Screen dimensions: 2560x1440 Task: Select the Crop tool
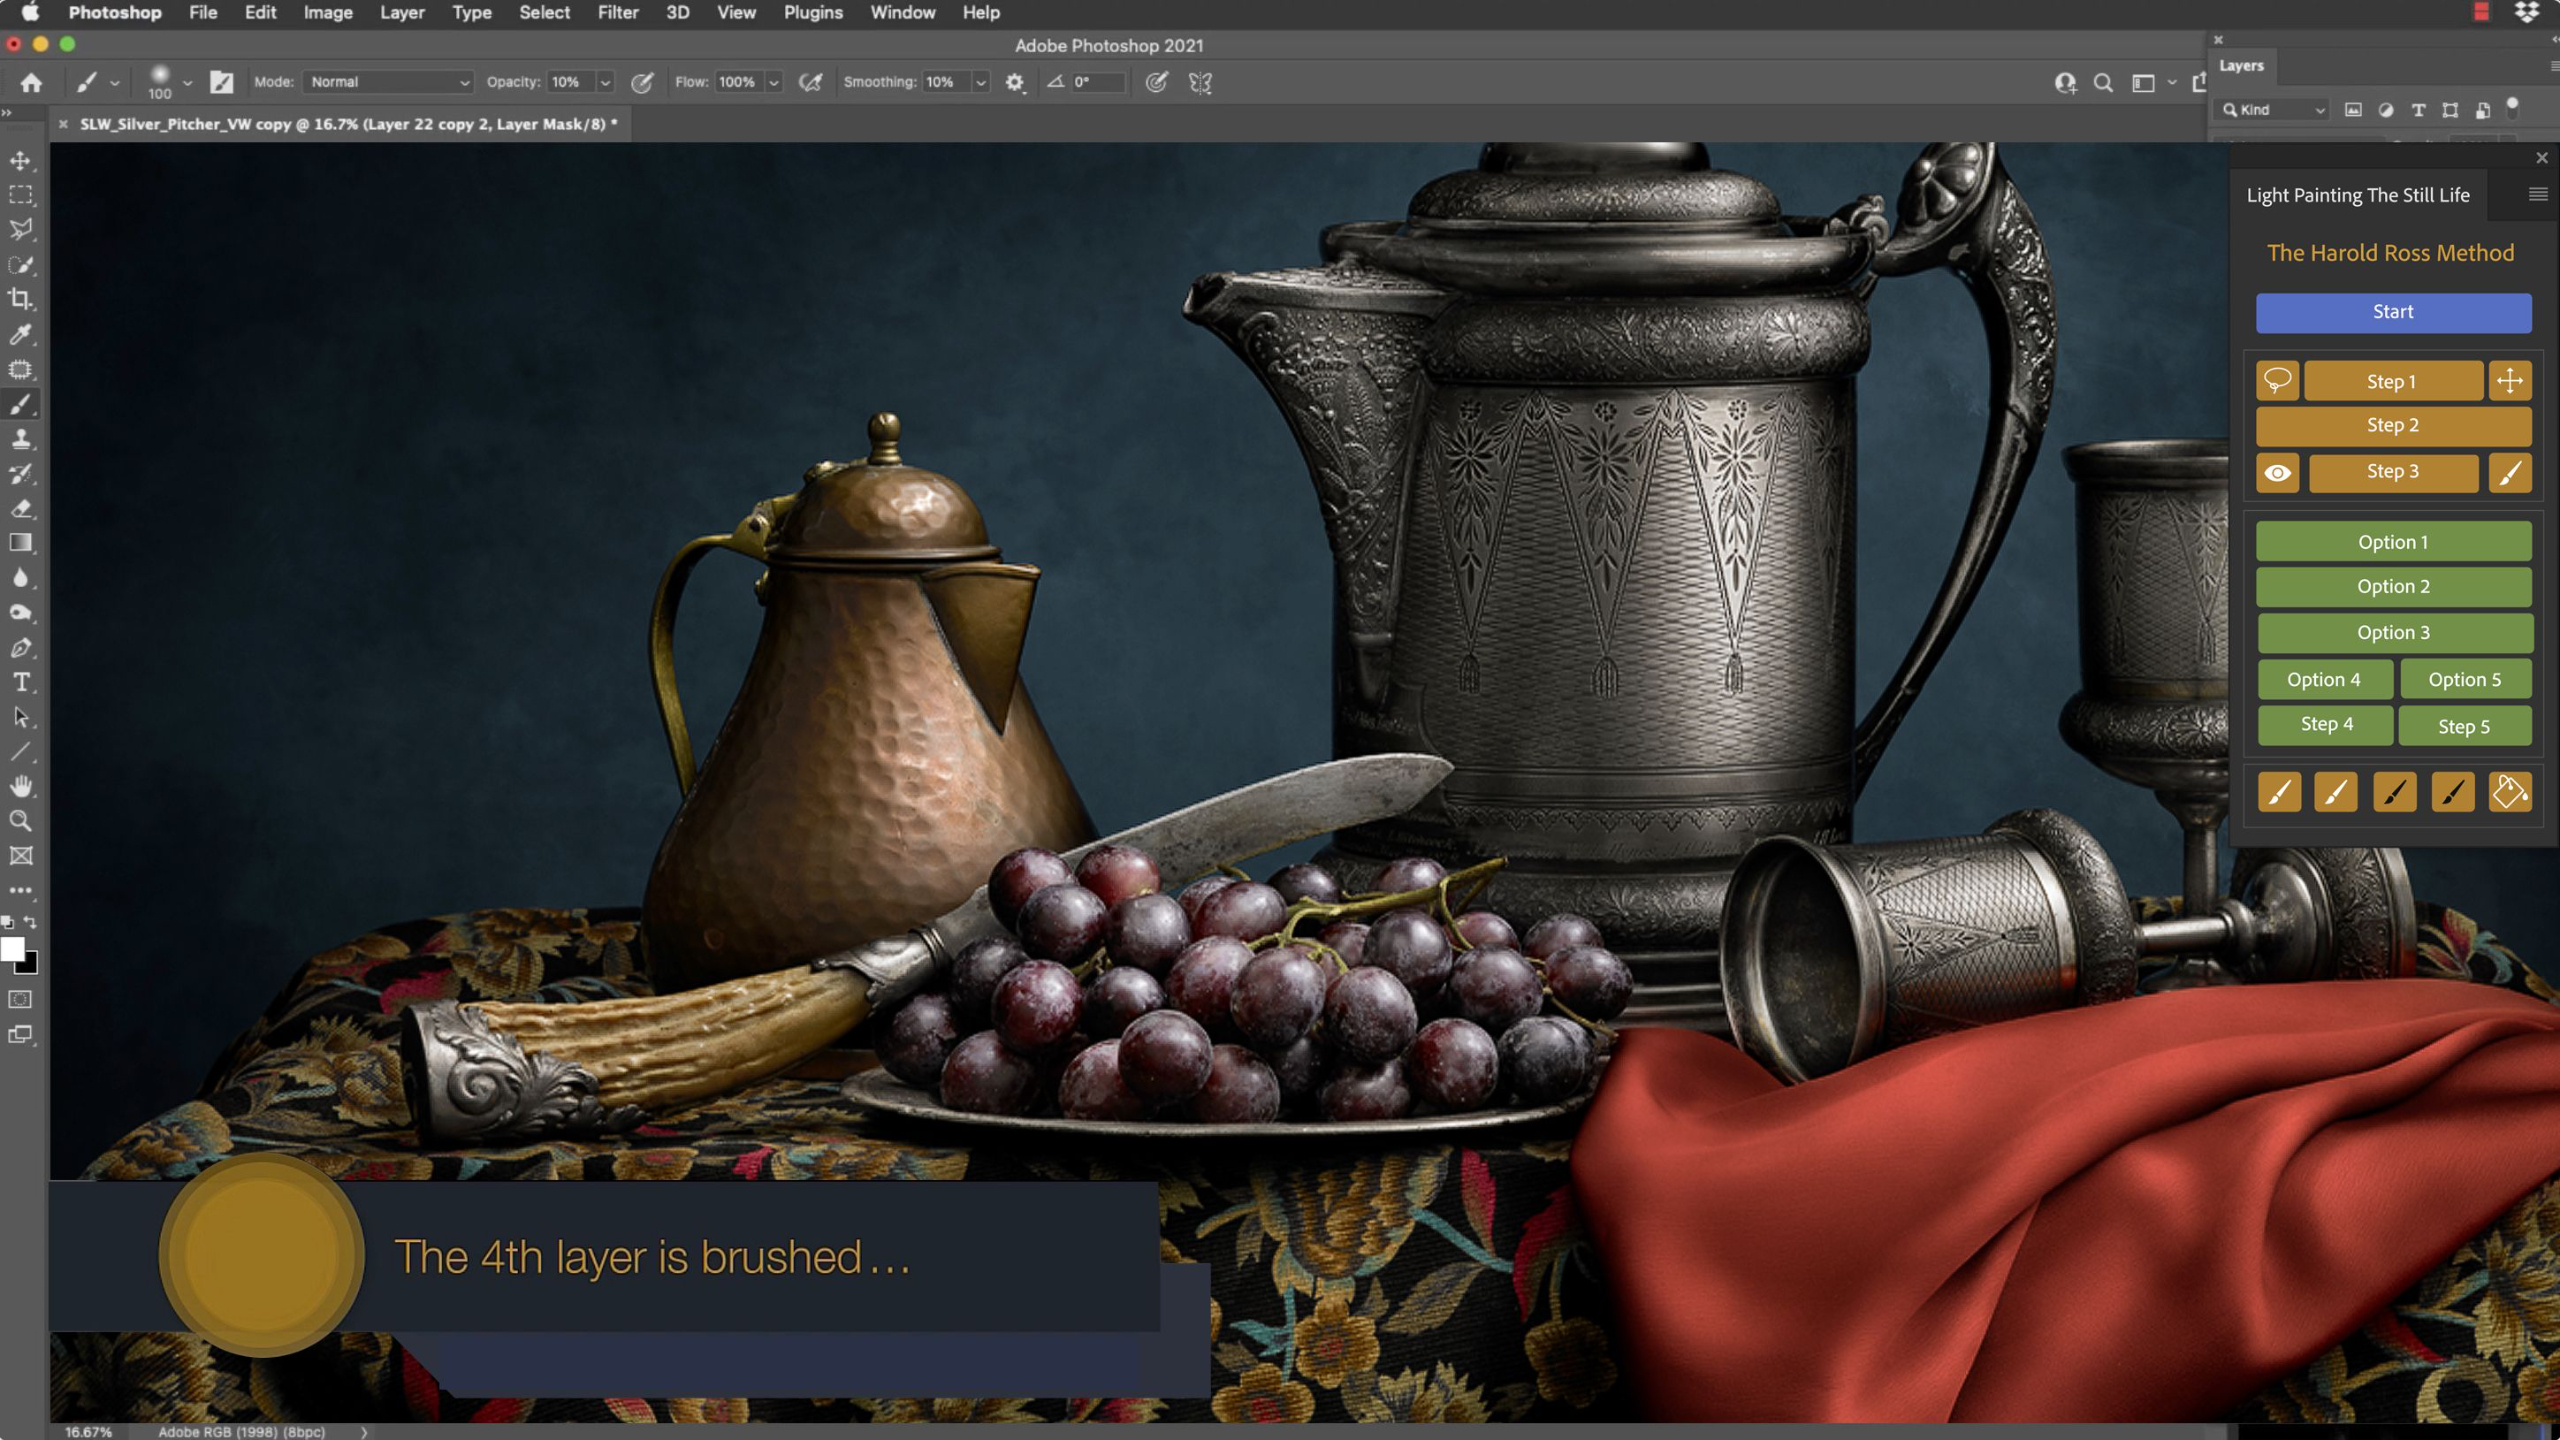click(x=20, y=299)
